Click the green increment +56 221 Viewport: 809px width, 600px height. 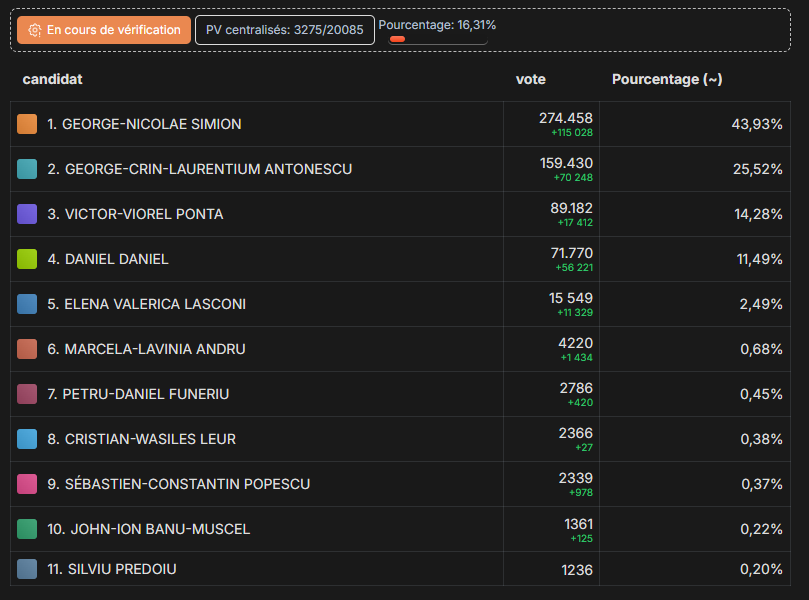[x=574, y=267]
